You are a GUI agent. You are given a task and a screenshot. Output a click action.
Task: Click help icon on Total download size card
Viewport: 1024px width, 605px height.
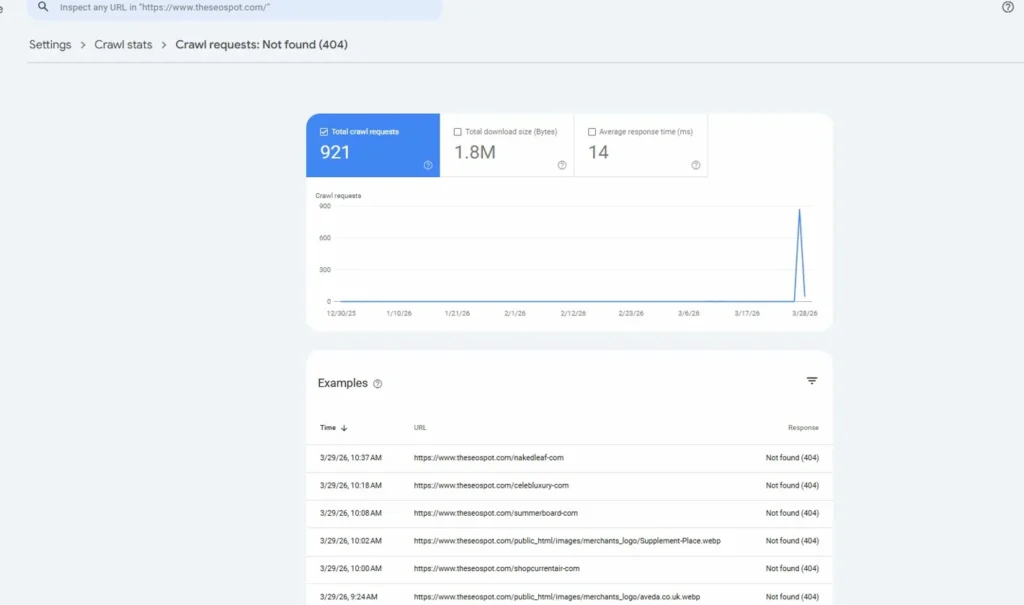click(x=562, y=165)
